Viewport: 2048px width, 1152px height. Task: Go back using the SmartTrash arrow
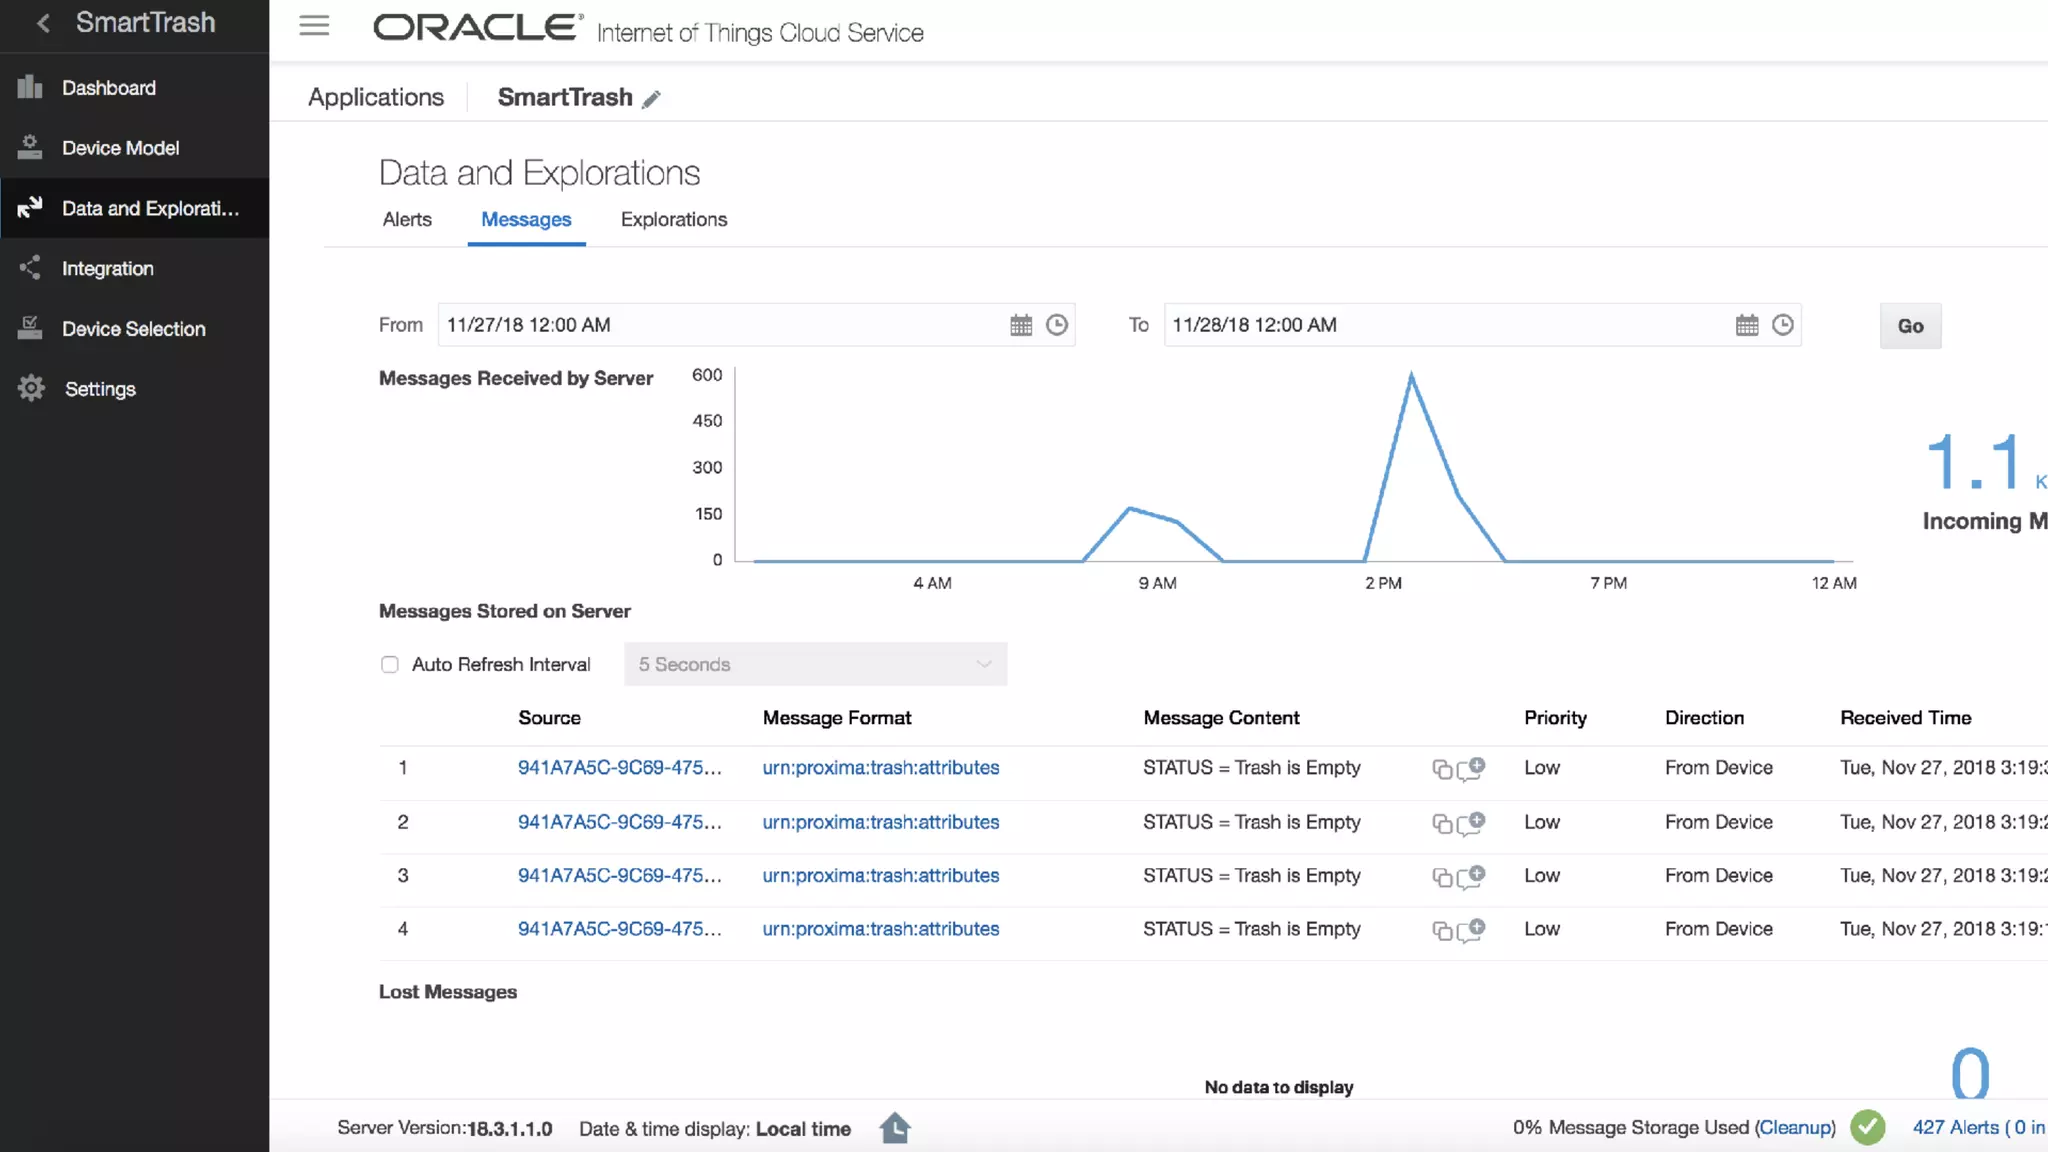[x=43, y=23]
